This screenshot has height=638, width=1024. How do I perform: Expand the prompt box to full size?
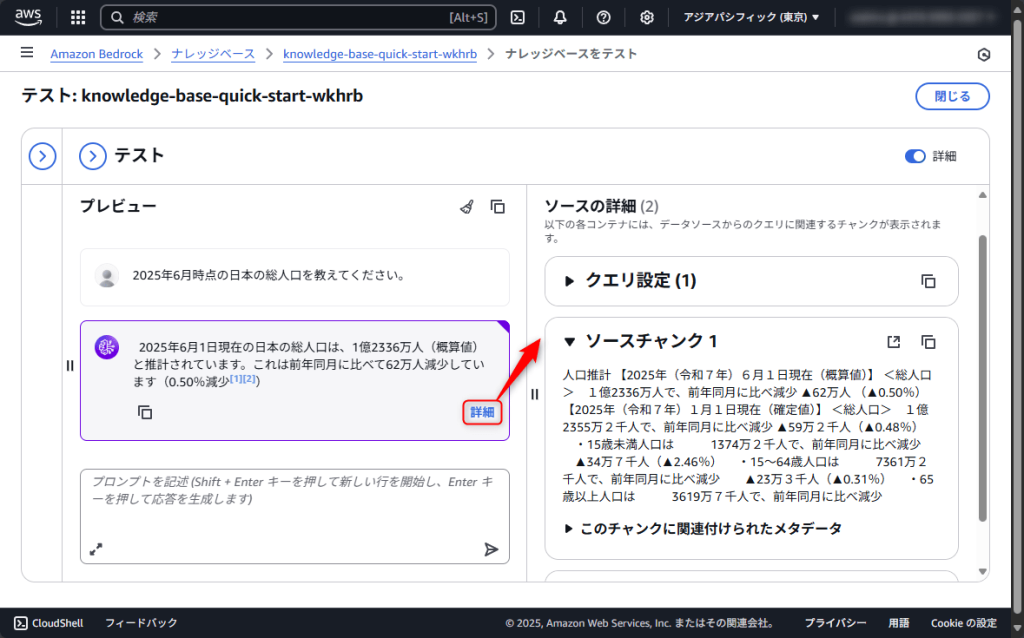click(x=96, y=549)
